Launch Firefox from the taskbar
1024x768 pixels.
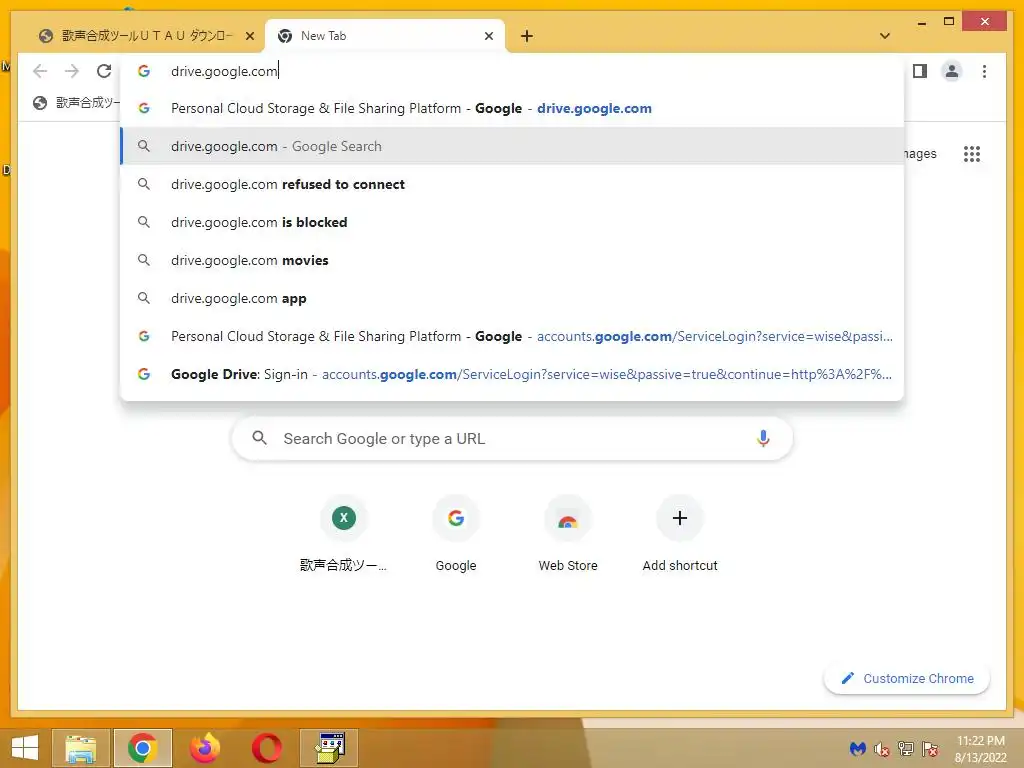(204, 748)
